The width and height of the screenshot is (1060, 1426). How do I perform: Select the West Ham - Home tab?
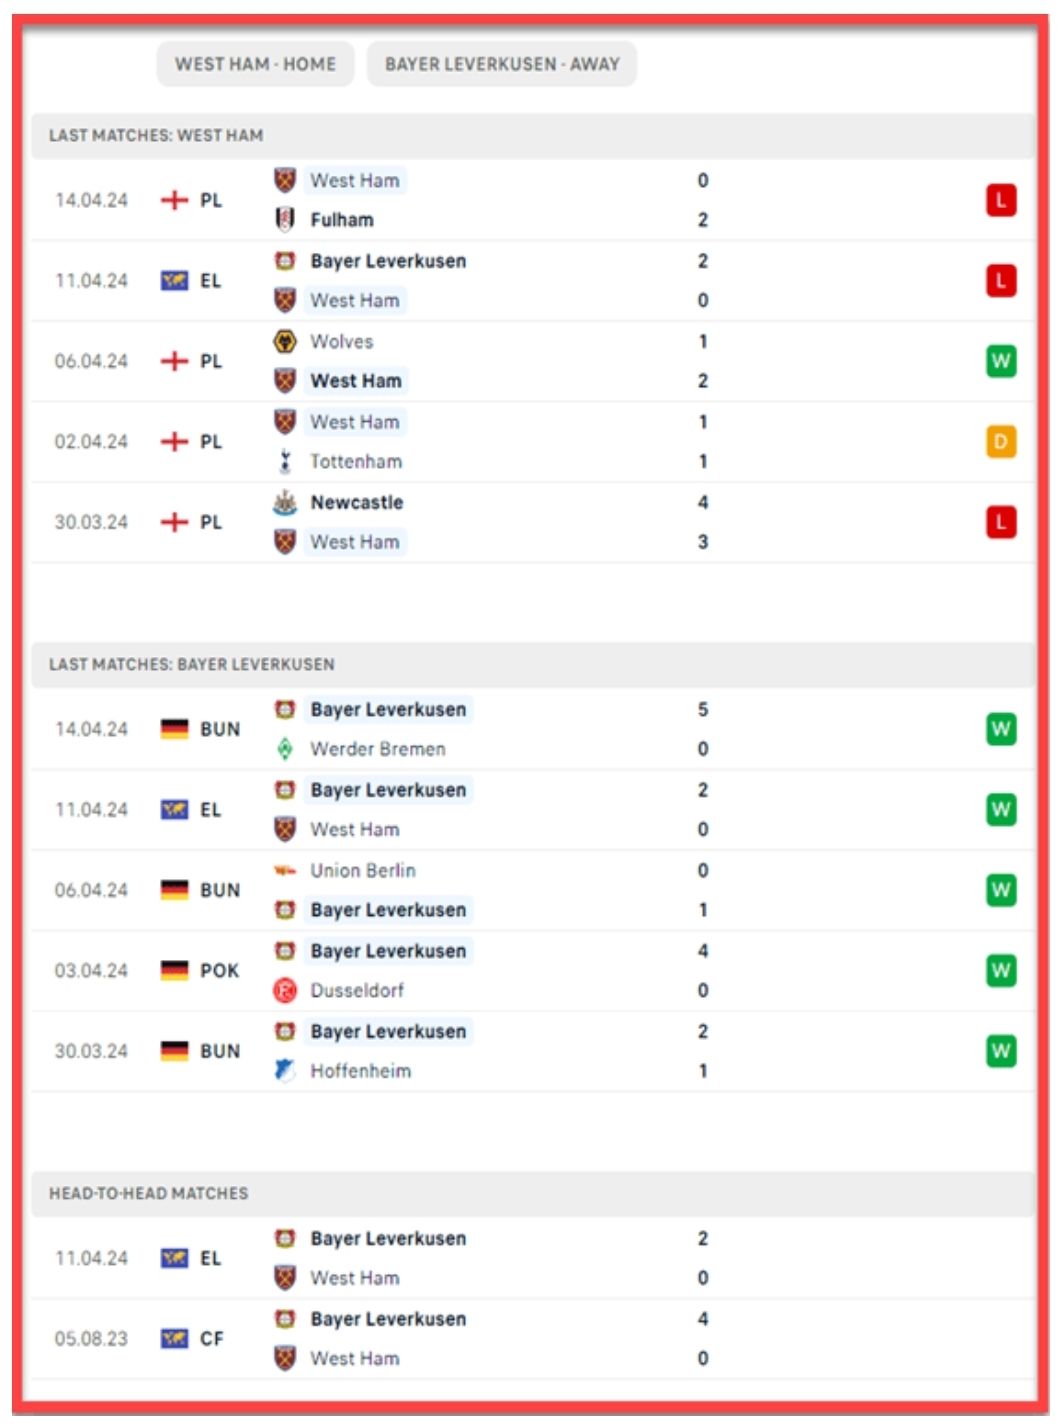click(255, 64)
